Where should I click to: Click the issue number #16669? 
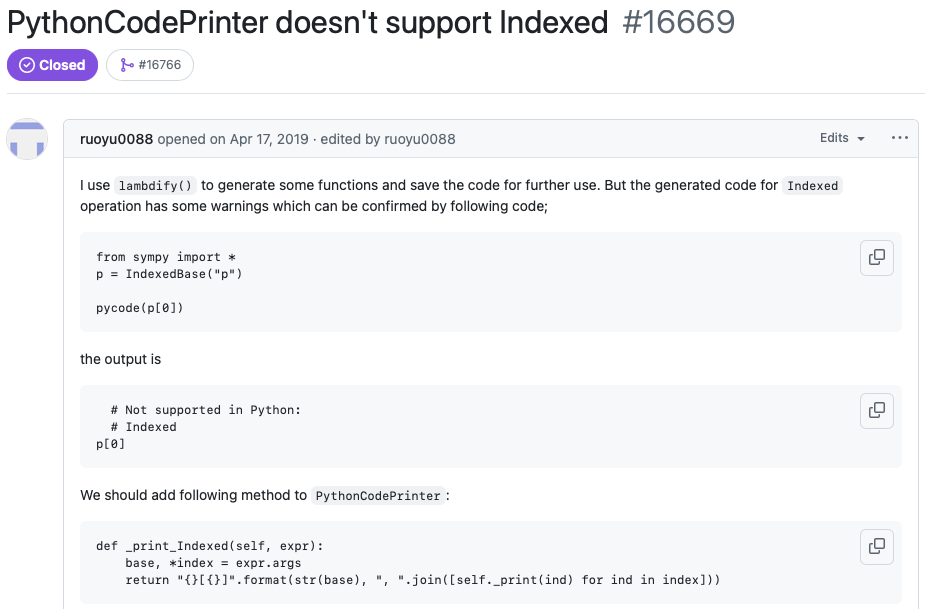coord(678,22)
